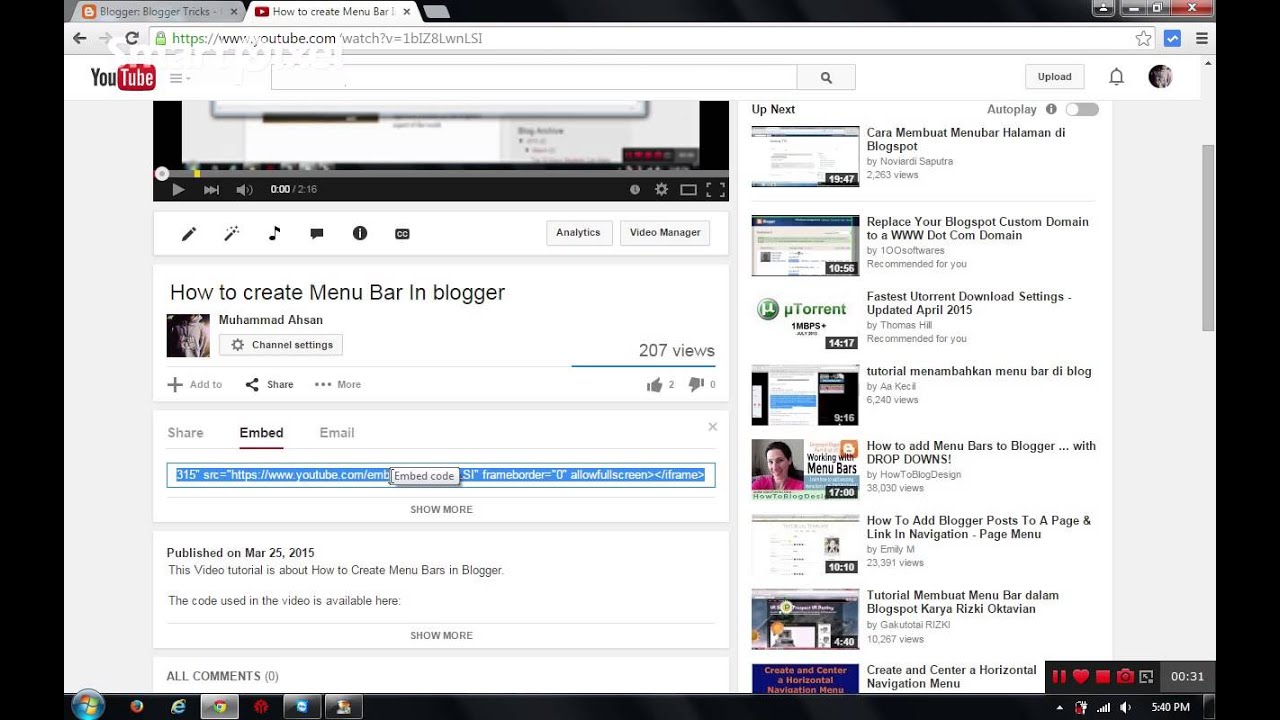Switch to the Email tab
Screen dimensions: 1280x720
pyautogui.click(x=337, y=433)
